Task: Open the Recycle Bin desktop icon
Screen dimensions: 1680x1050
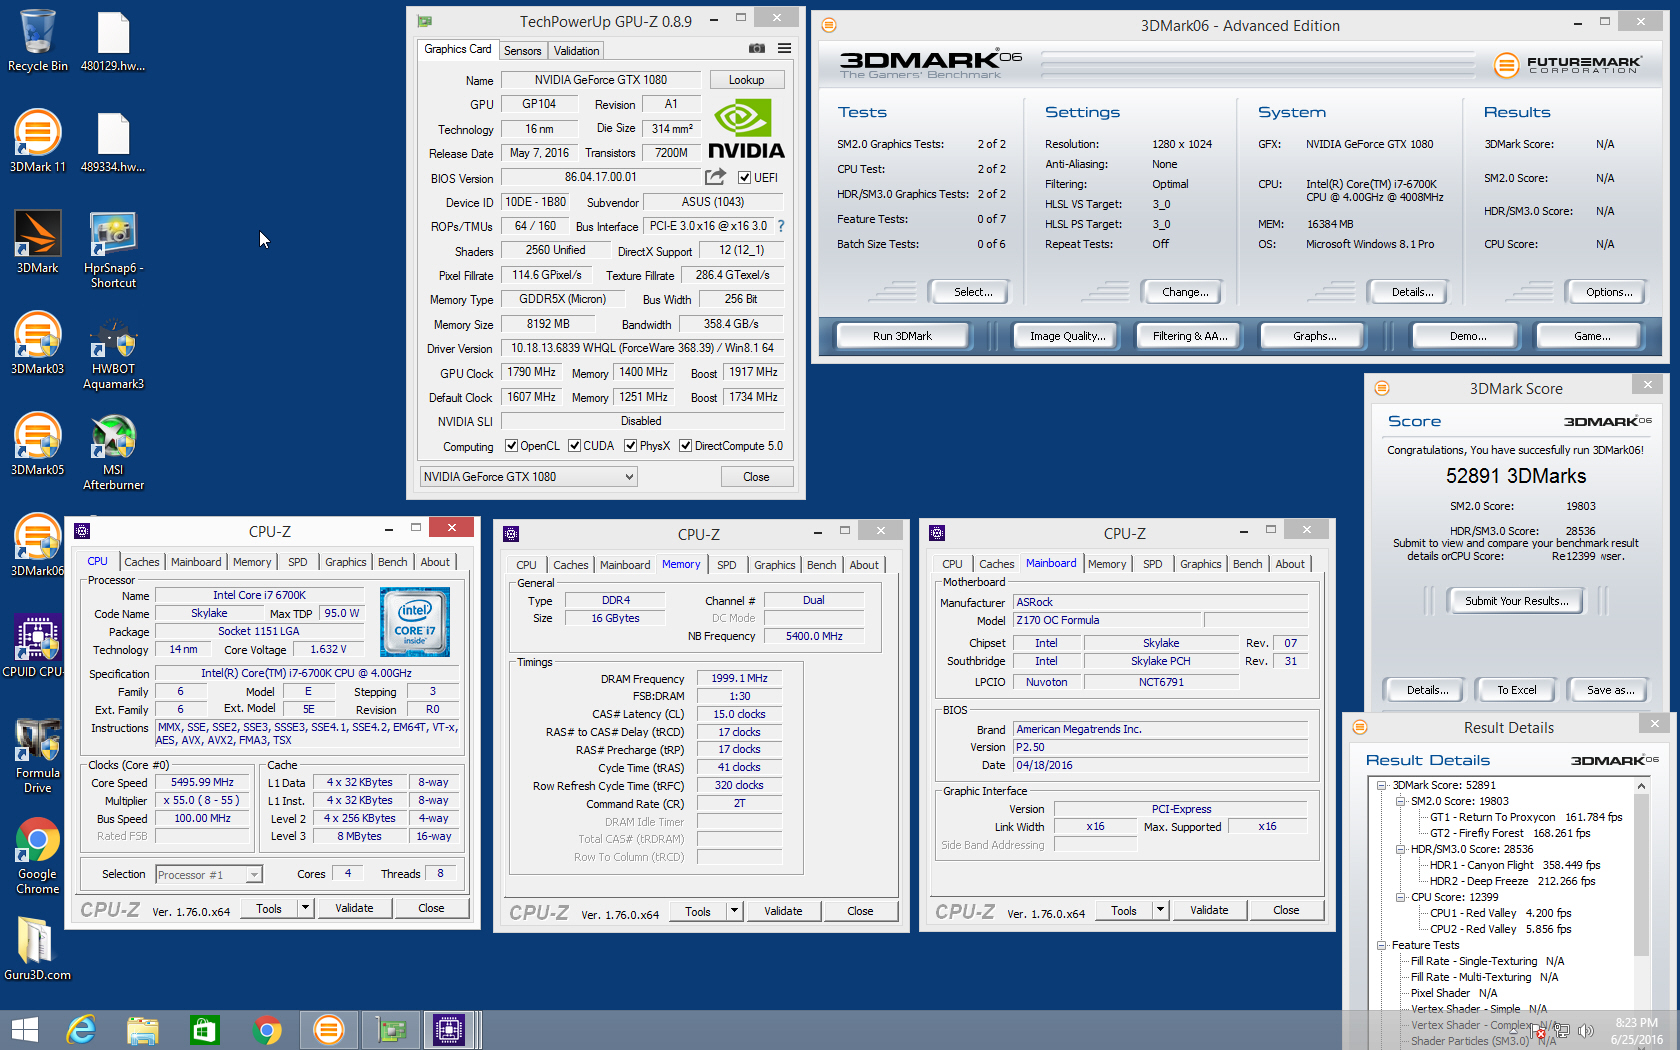Action: (x=37, y=41)
